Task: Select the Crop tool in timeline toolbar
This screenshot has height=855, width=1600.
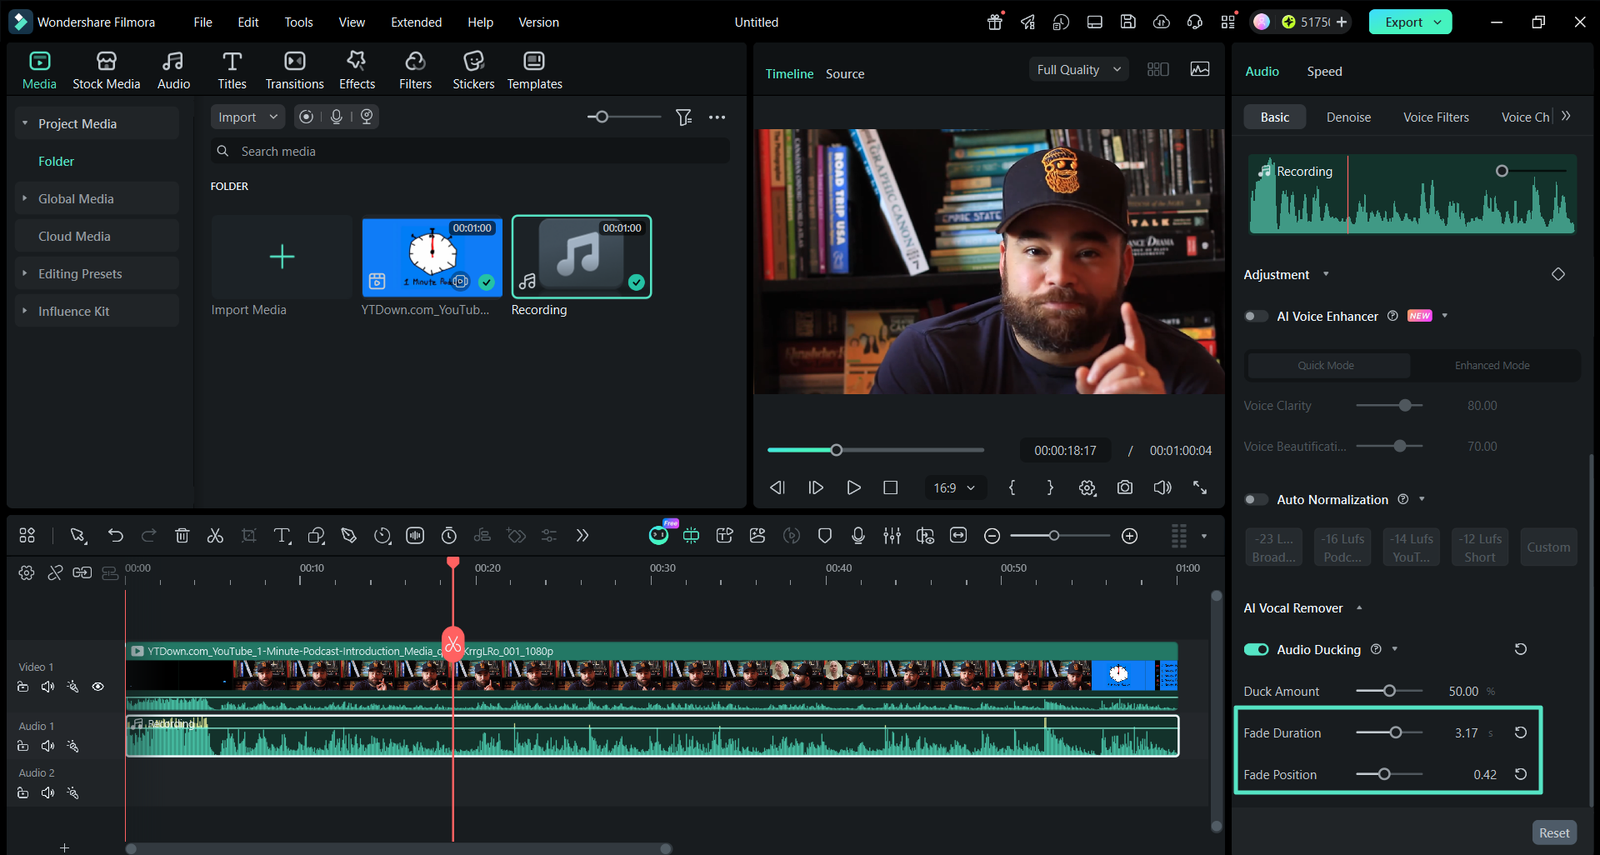Action: pos(249,536)
